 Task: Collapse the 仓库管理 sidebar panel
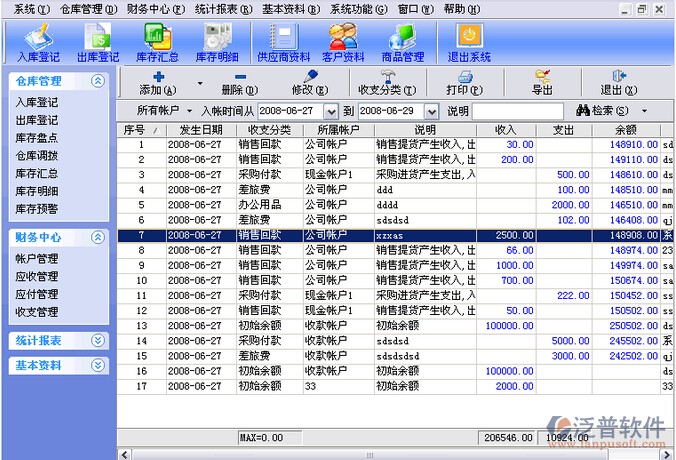pos(97,81)
